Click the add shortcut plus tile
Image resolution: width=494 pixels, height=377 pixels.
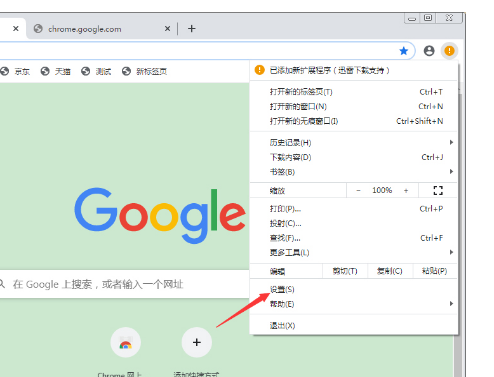(197, 342)
